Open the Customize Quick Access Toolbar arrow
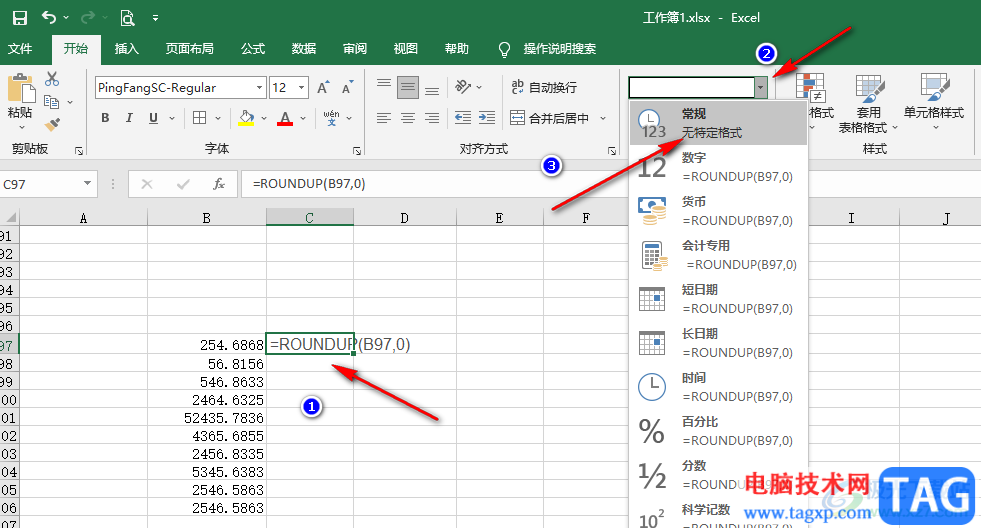Image resolution: width=981 pixels, height=528 pixels. click(155, 18)
